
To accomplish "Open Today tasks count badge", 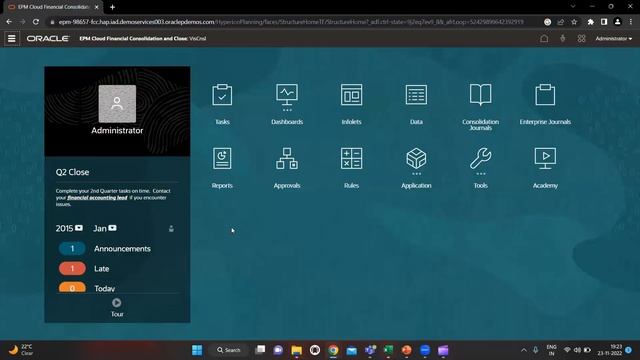I will (x=72, y=287).
